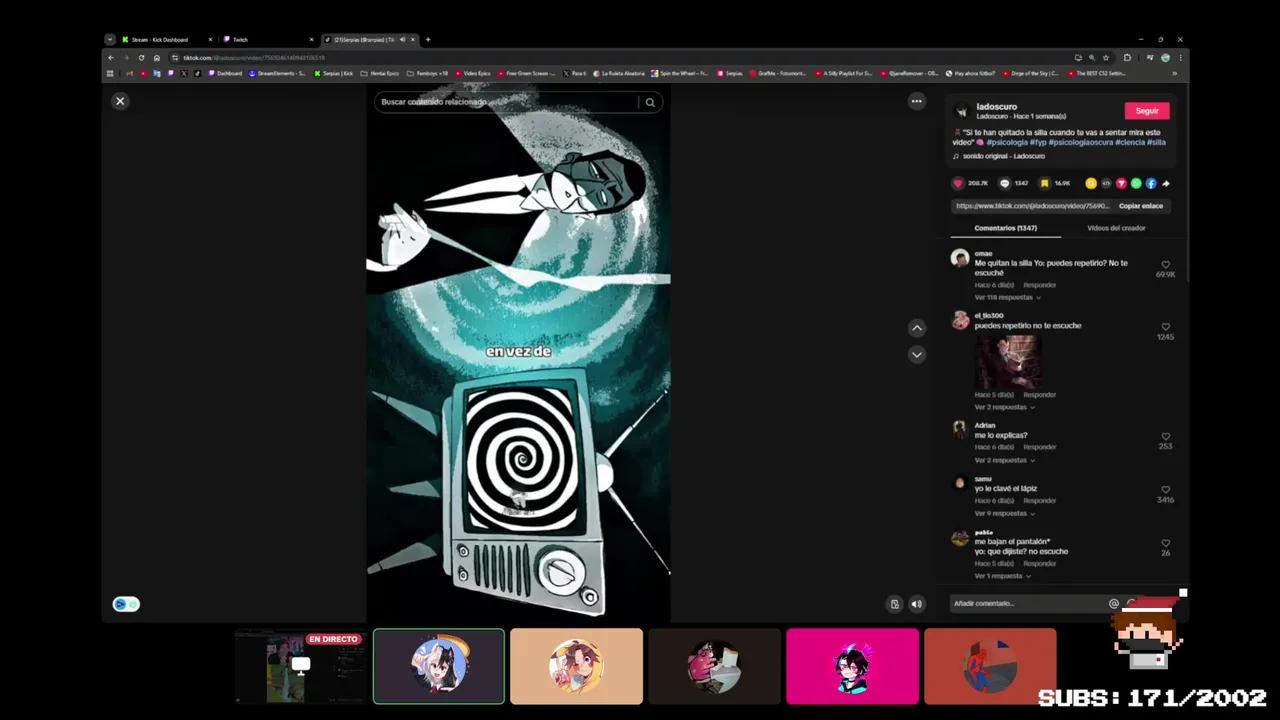1280x720 pixels.
Task: Select the 'EN DIRECTO' live stream thumbnail
Action: (x=300, y=666)
